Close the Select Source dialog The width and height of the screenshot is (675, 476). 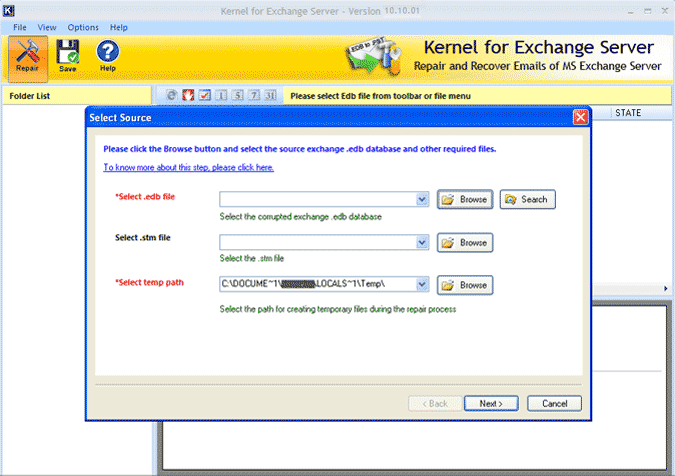[580, 117]
